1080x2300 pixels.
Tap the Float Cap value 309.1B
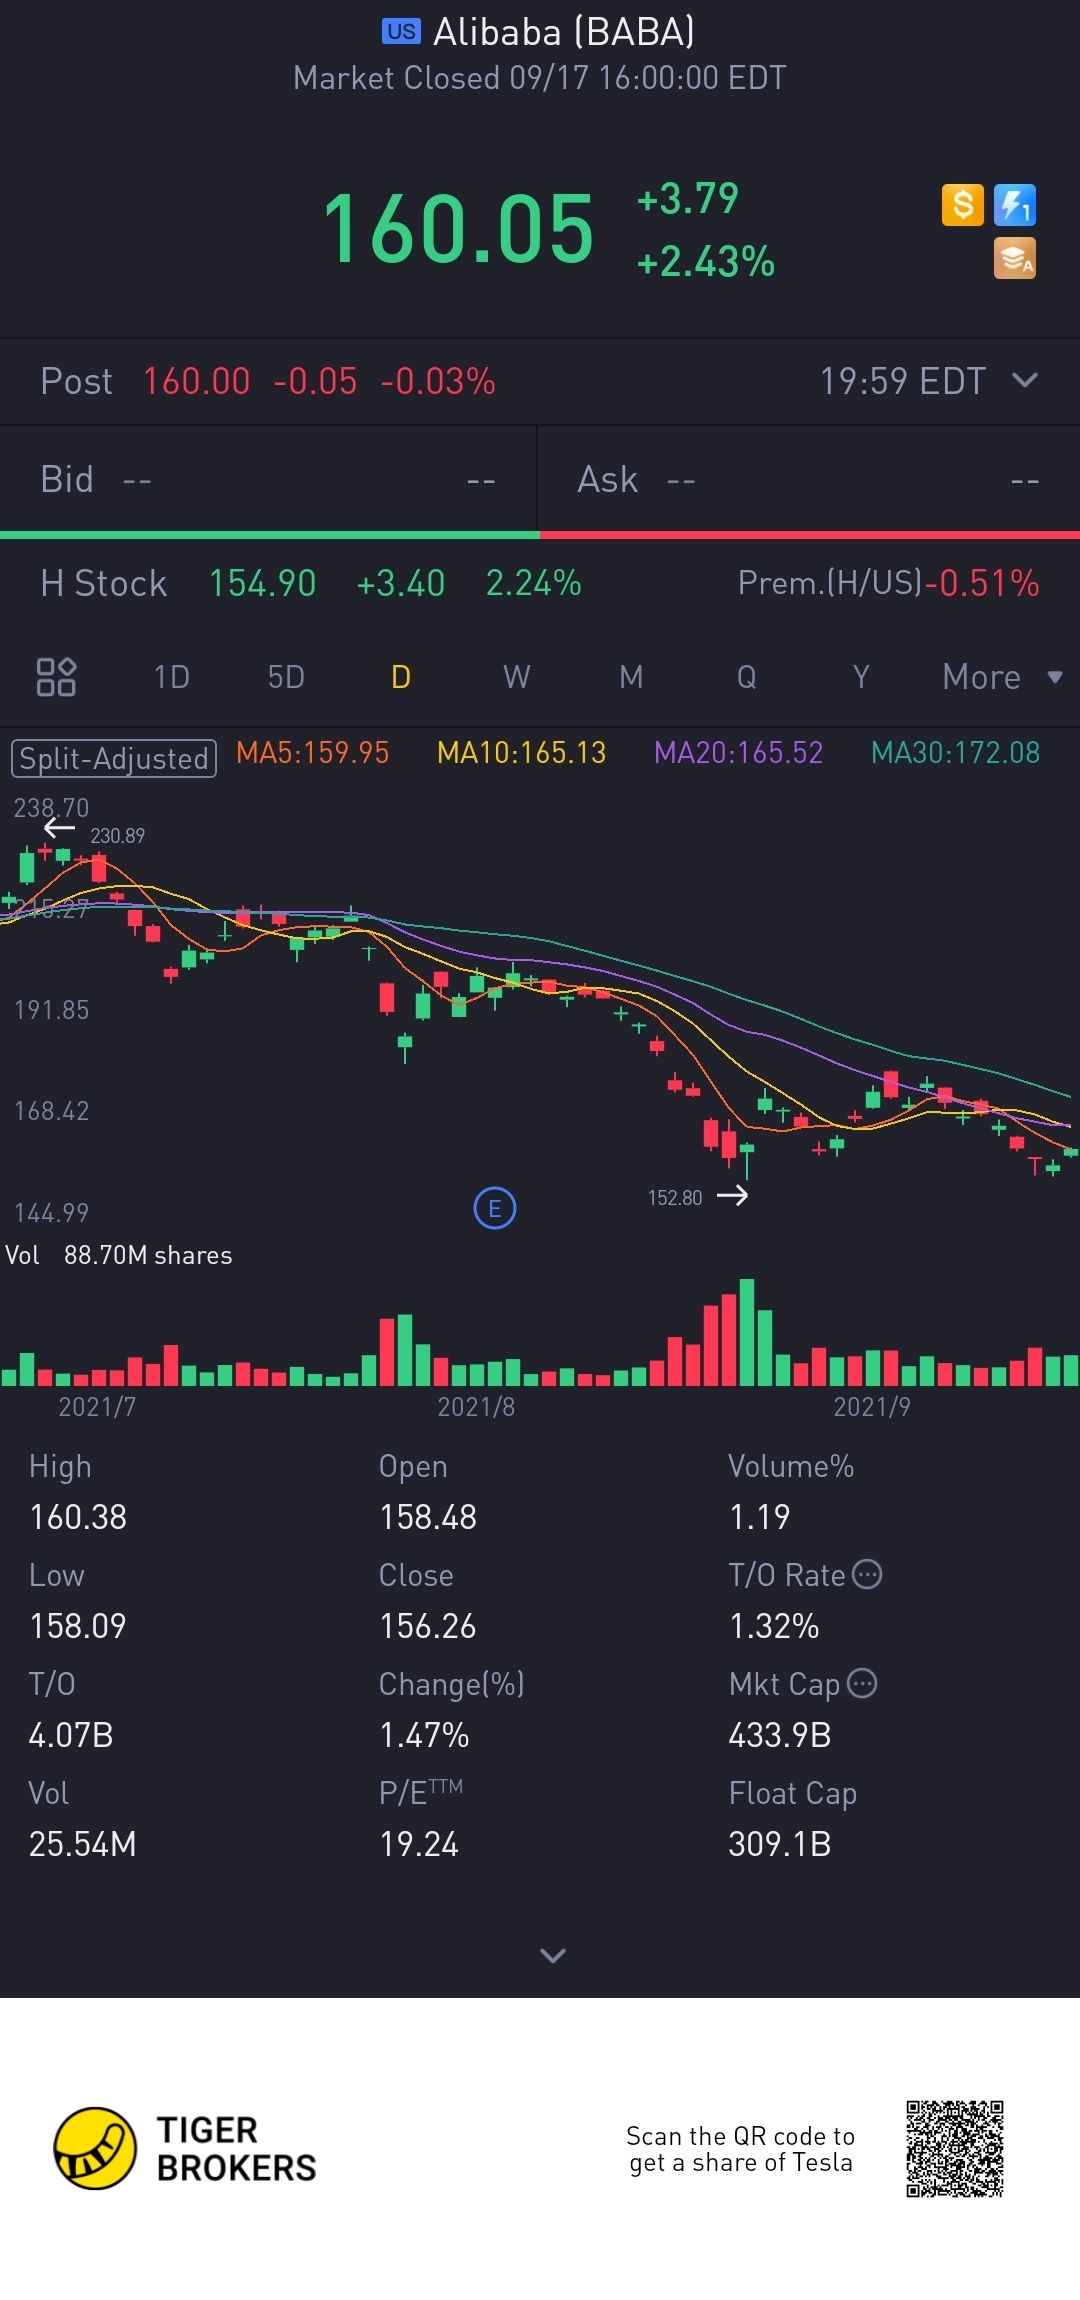(x=780, y=1844)
